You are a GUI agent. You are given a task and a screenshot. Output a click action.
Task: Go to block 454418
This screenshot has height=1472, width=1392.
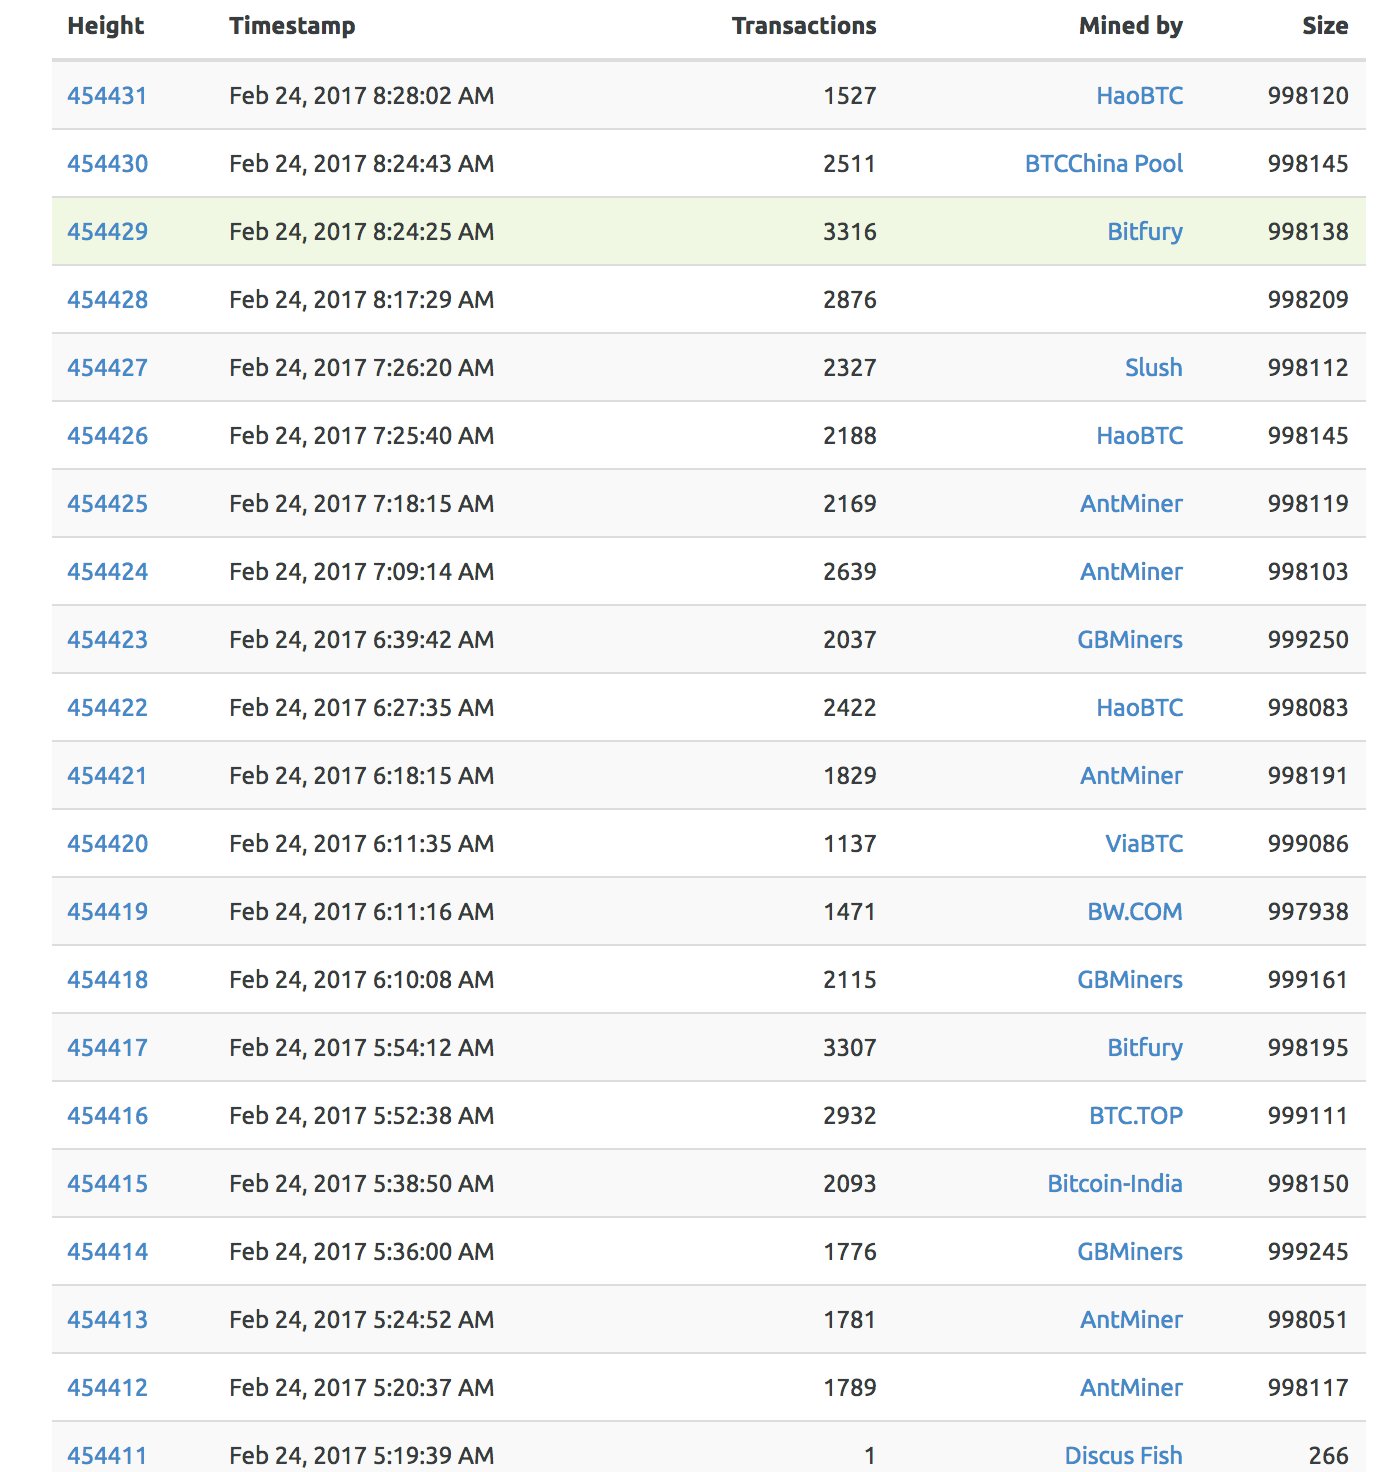[107, 980]
